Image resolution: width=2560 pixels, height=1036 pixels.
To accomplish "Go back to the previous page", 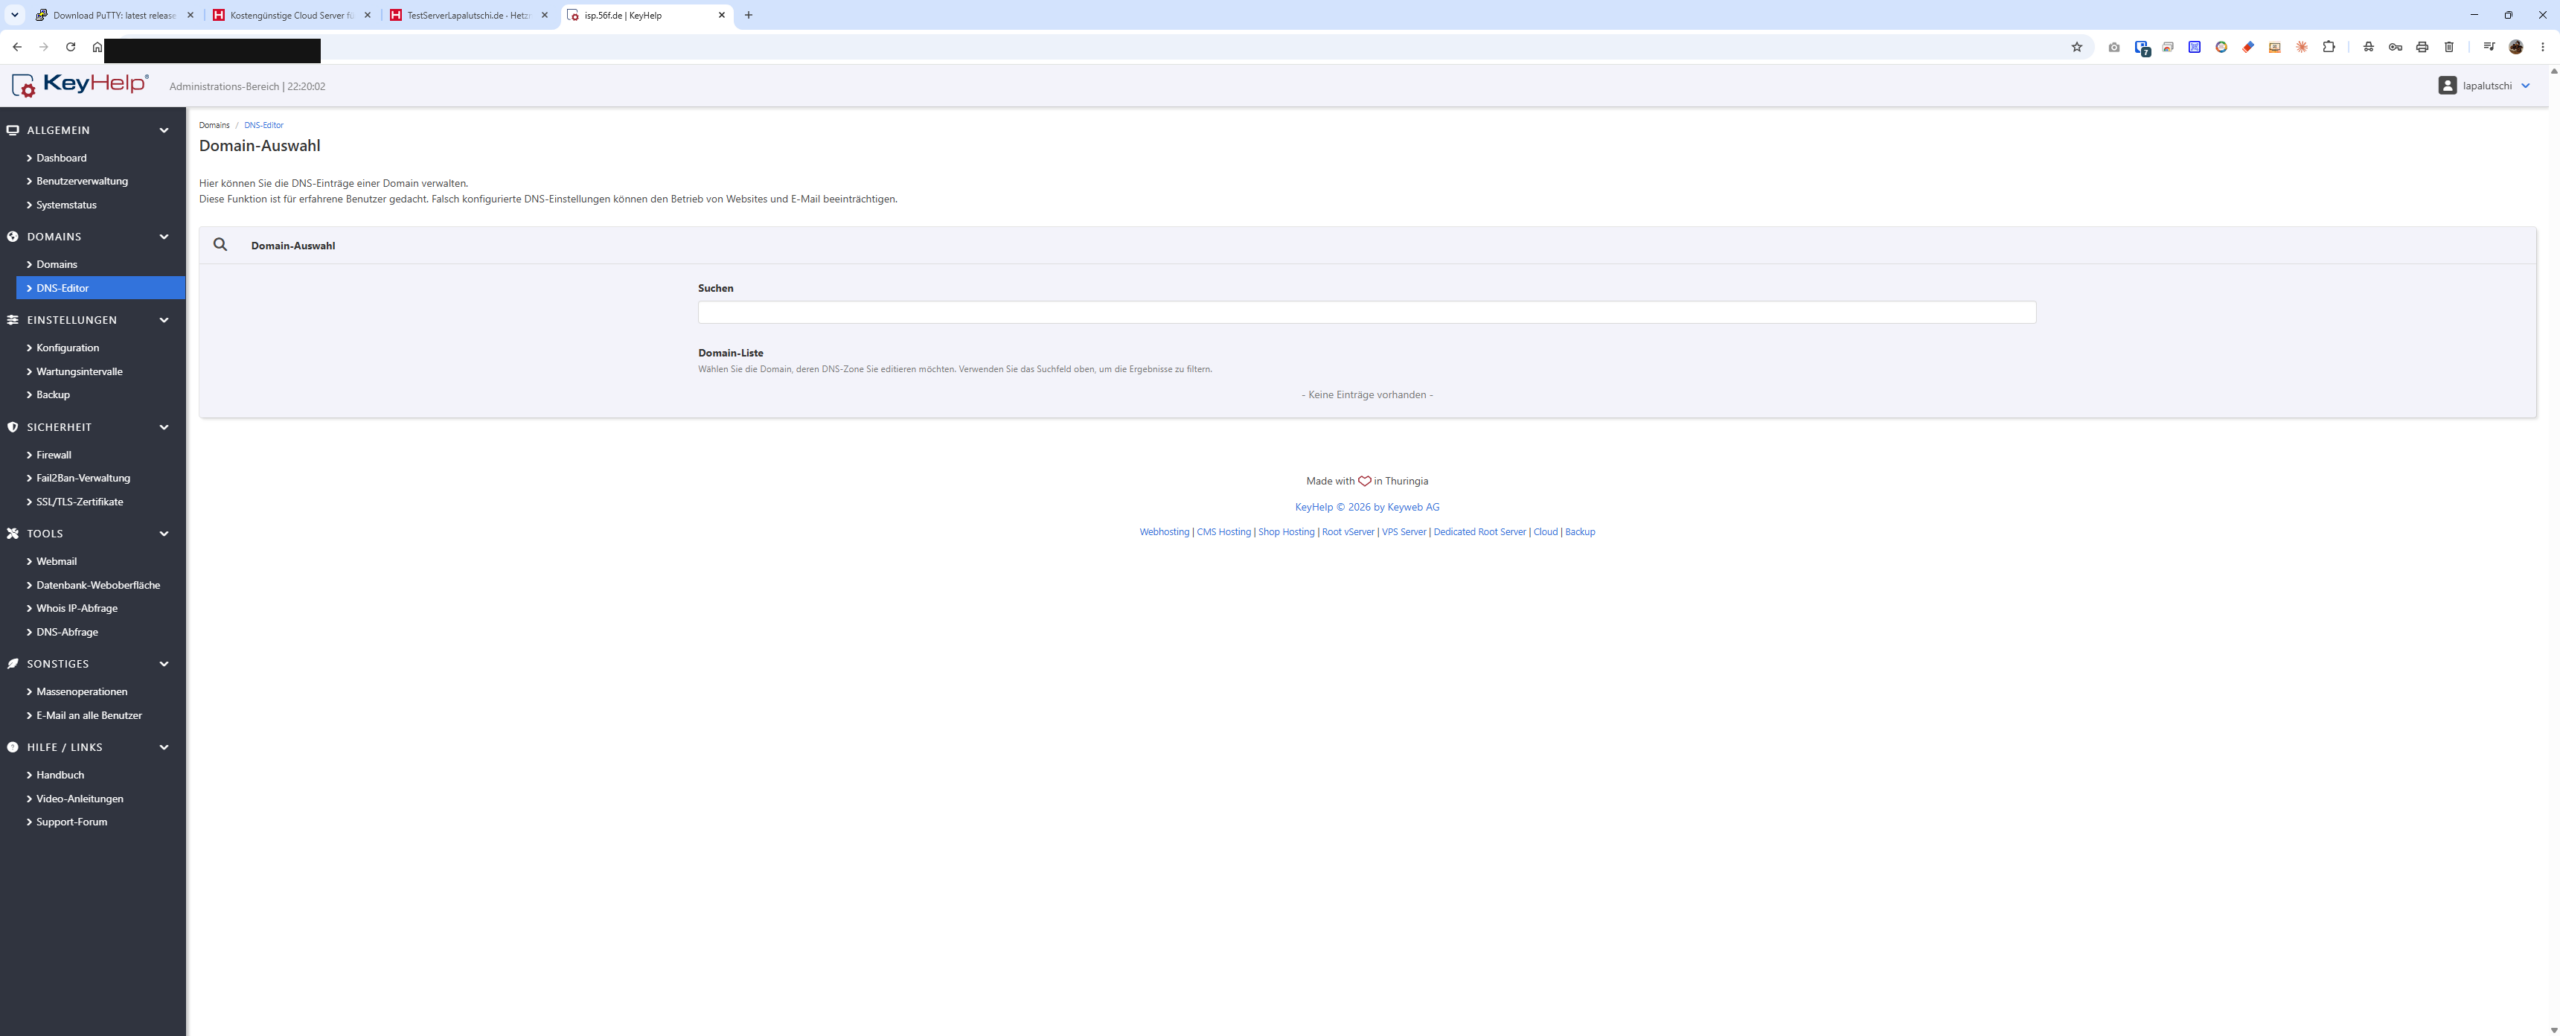I will coord(17,47).
